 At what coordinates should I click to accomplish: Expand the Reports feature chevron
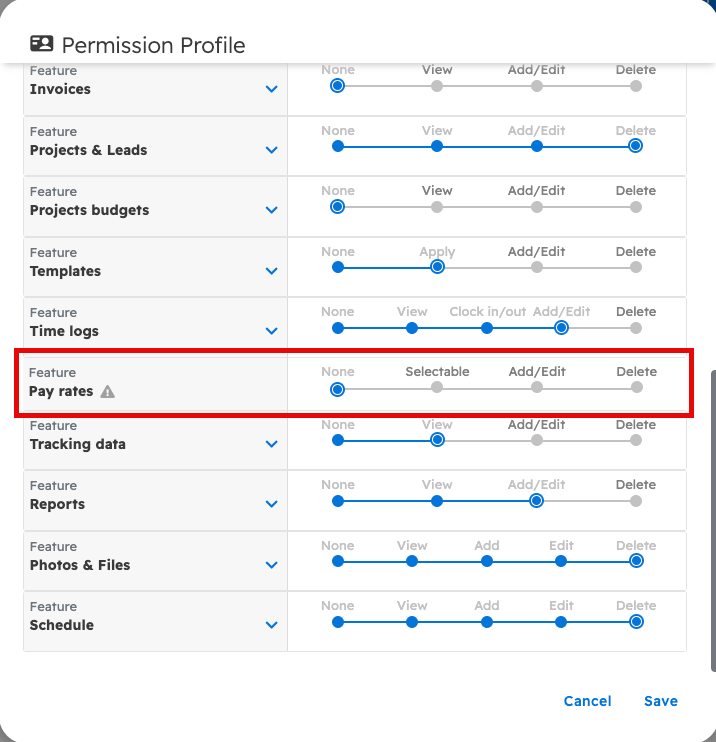click(x=271, y=504)
